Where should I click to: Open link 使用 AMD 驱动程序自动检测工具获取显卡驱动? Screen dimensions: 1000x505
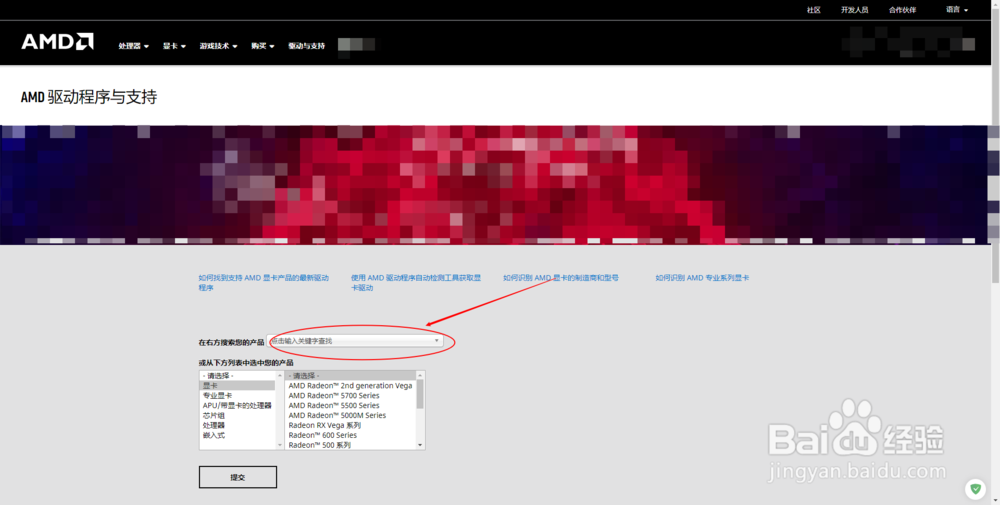click(x=416, y=282)
